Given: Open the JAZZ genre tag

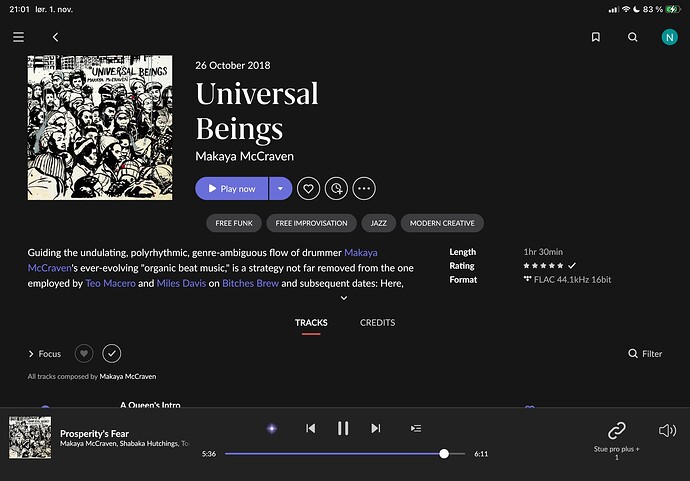Looking at the screenshot, I should (x=378, y=223).
